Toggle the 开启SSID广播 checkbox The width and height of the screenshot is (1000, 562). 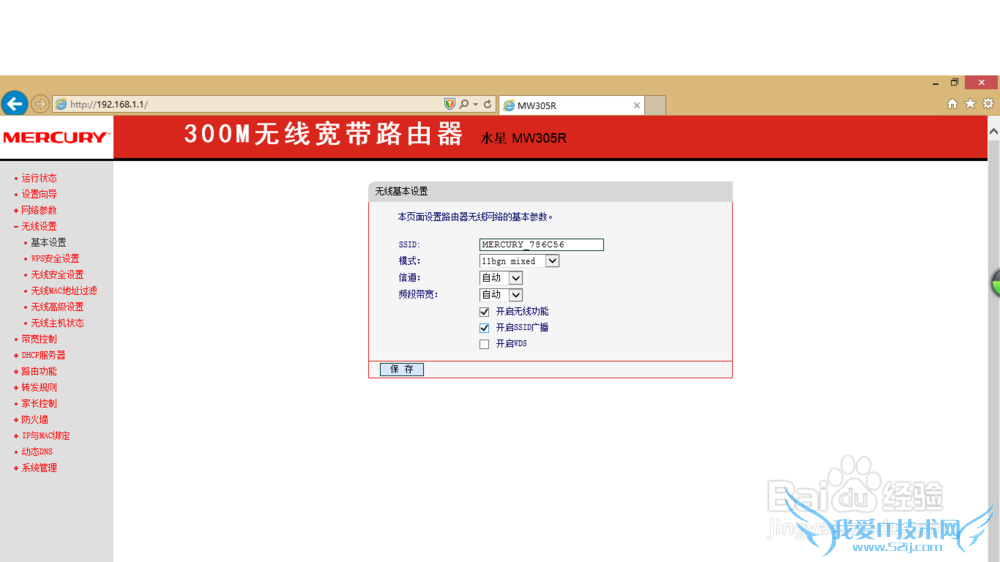[484, 327]
